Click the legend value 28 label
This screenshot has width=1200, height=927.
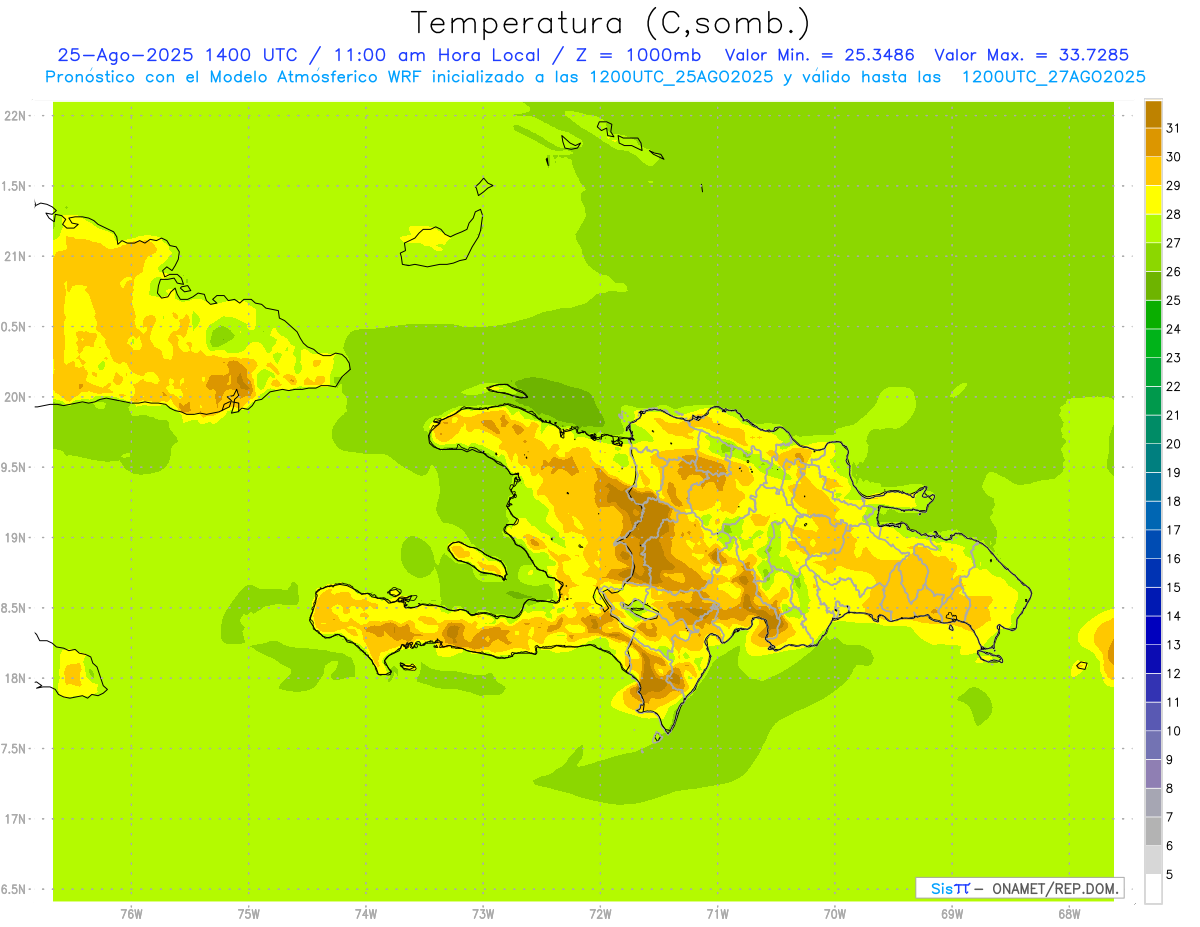[x=1173, y=214]
